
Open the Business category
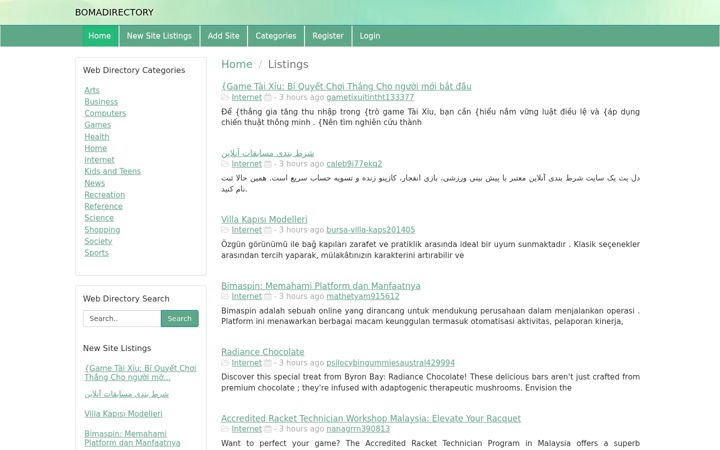tap(101, 101)
